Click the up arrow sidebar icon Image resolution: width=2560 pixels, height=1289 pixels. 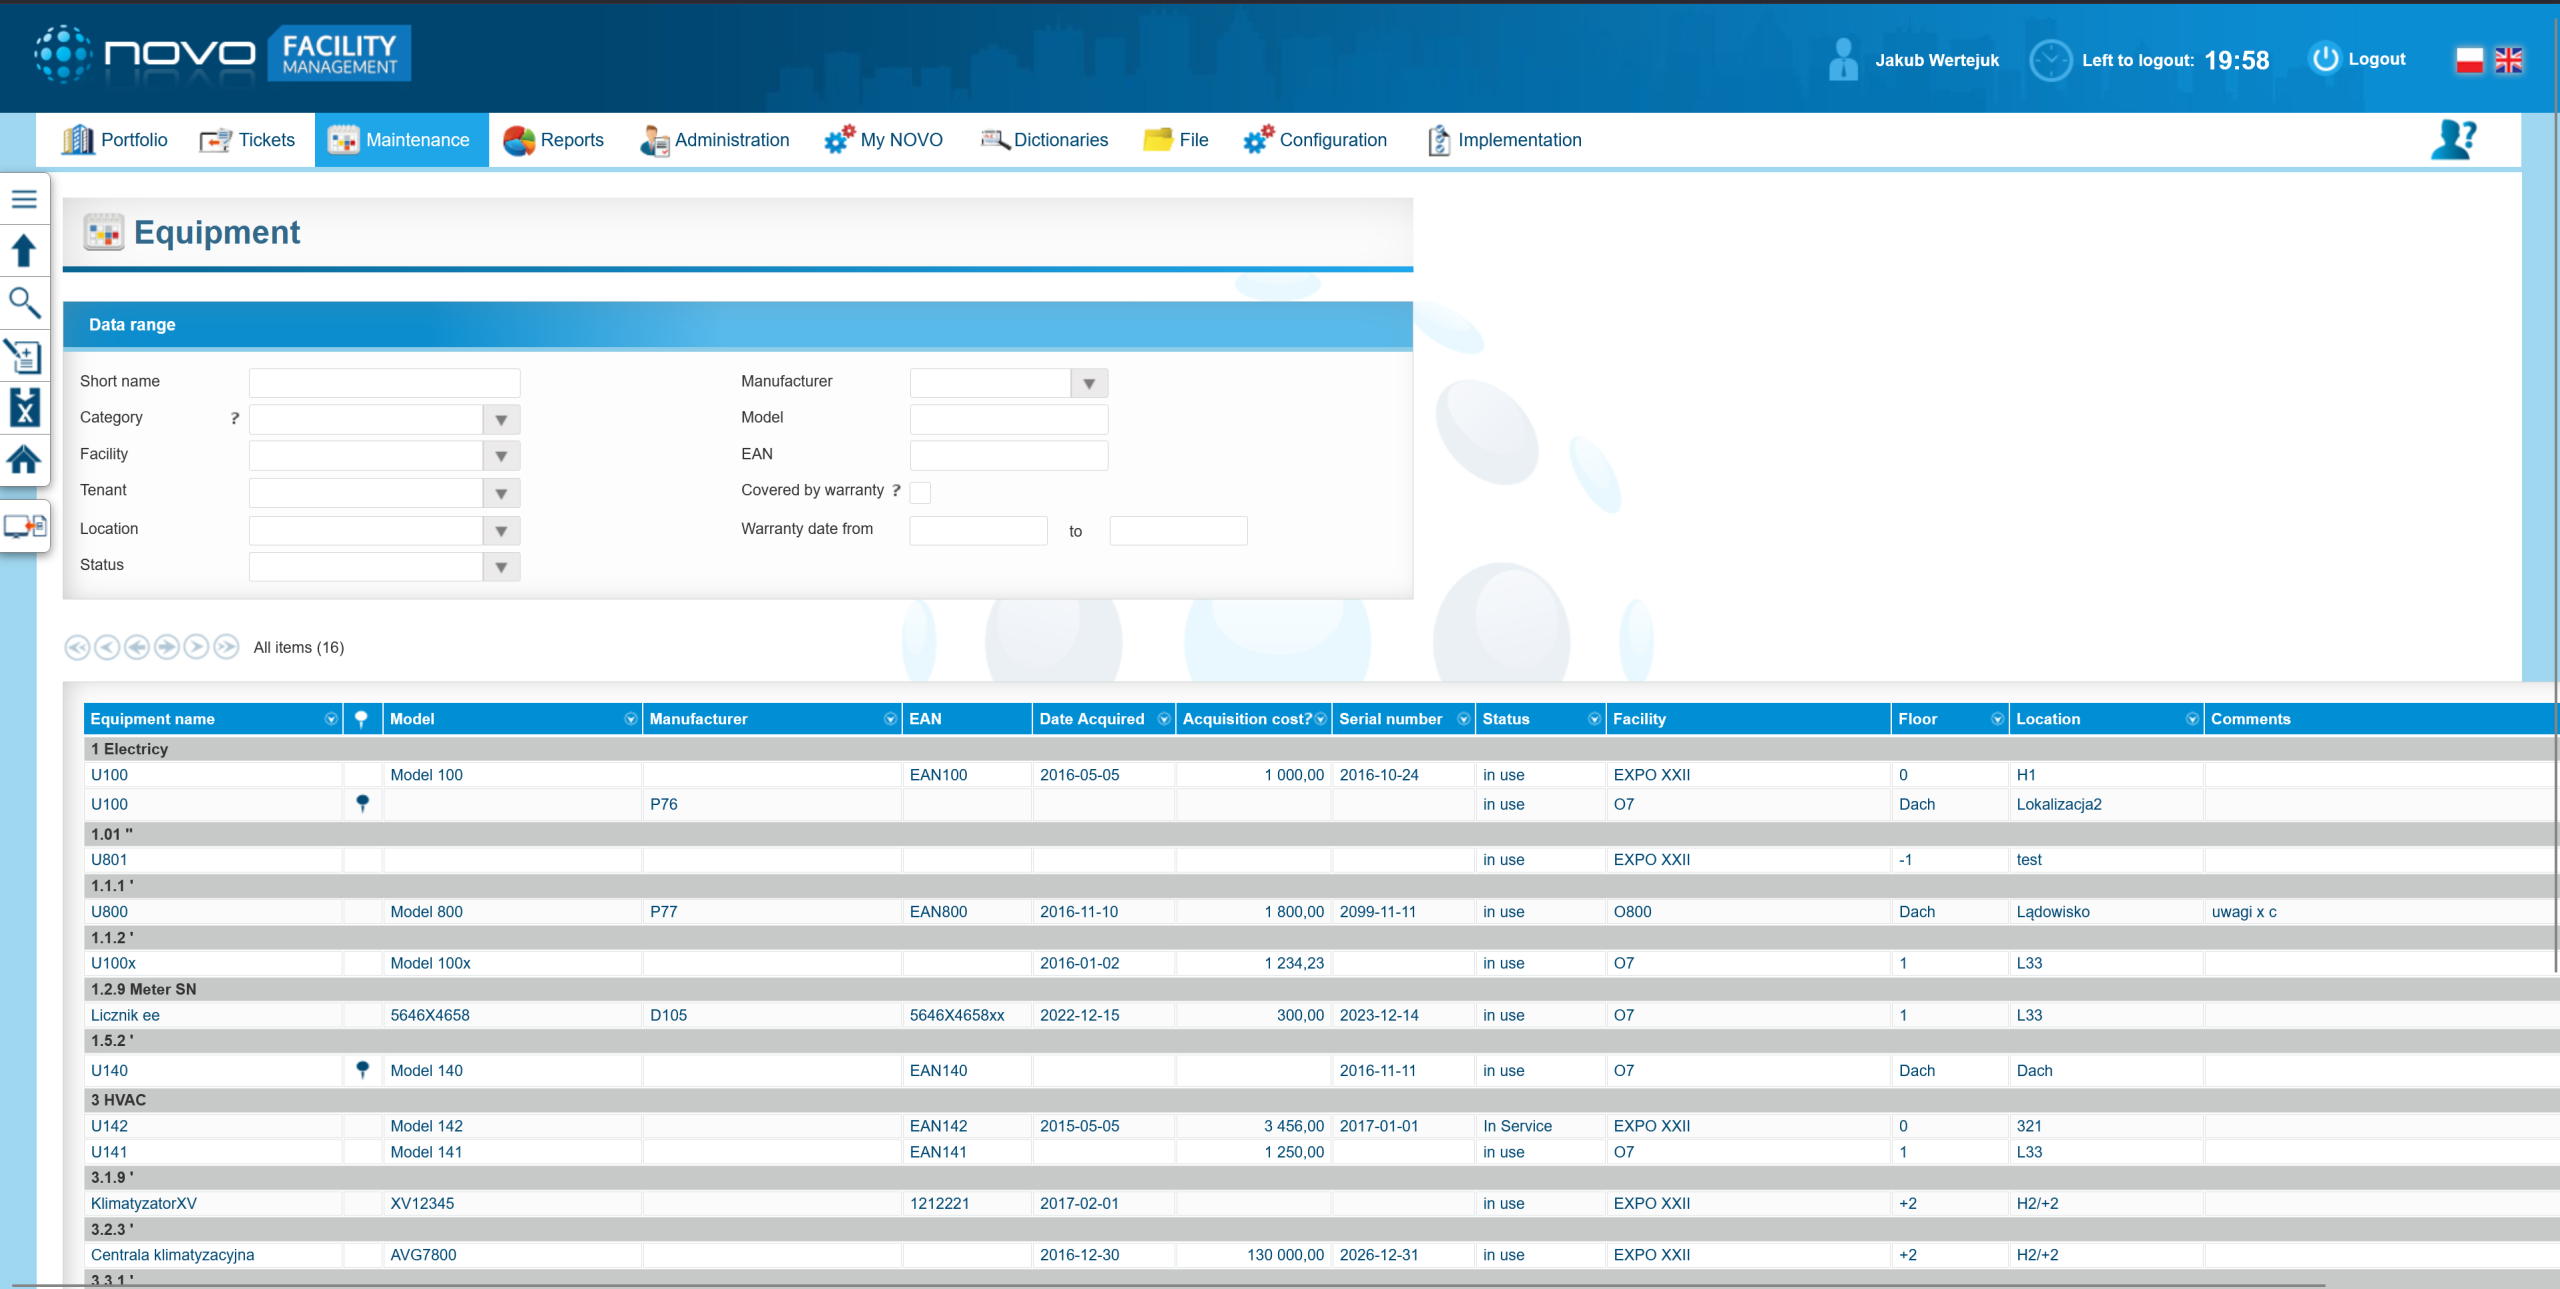pyautogui.click(x=24, y=250)
